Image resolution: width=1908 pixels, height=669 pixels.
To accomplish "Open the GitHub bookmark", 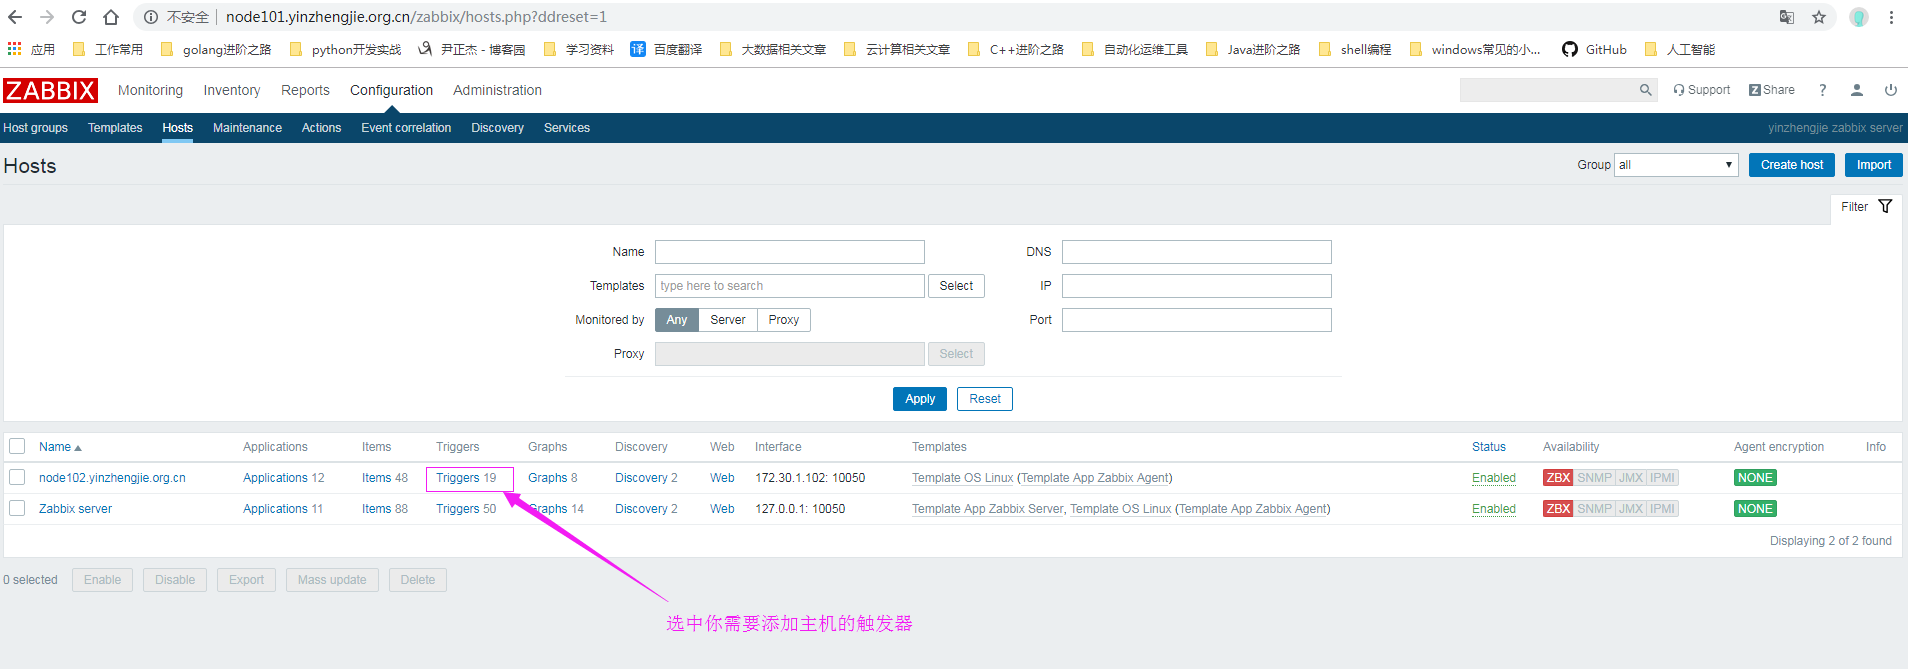I will pos(1594,49).
